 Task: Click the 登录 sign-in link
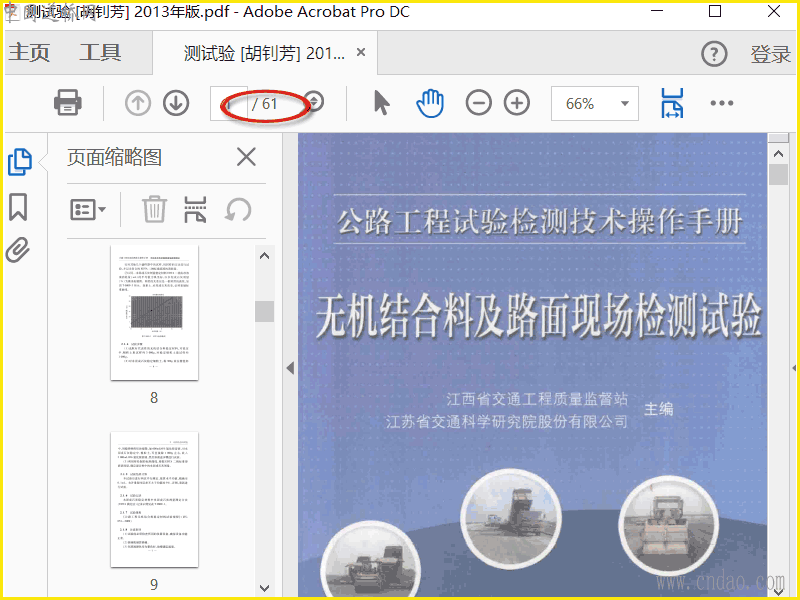click(x=770, y=54)
